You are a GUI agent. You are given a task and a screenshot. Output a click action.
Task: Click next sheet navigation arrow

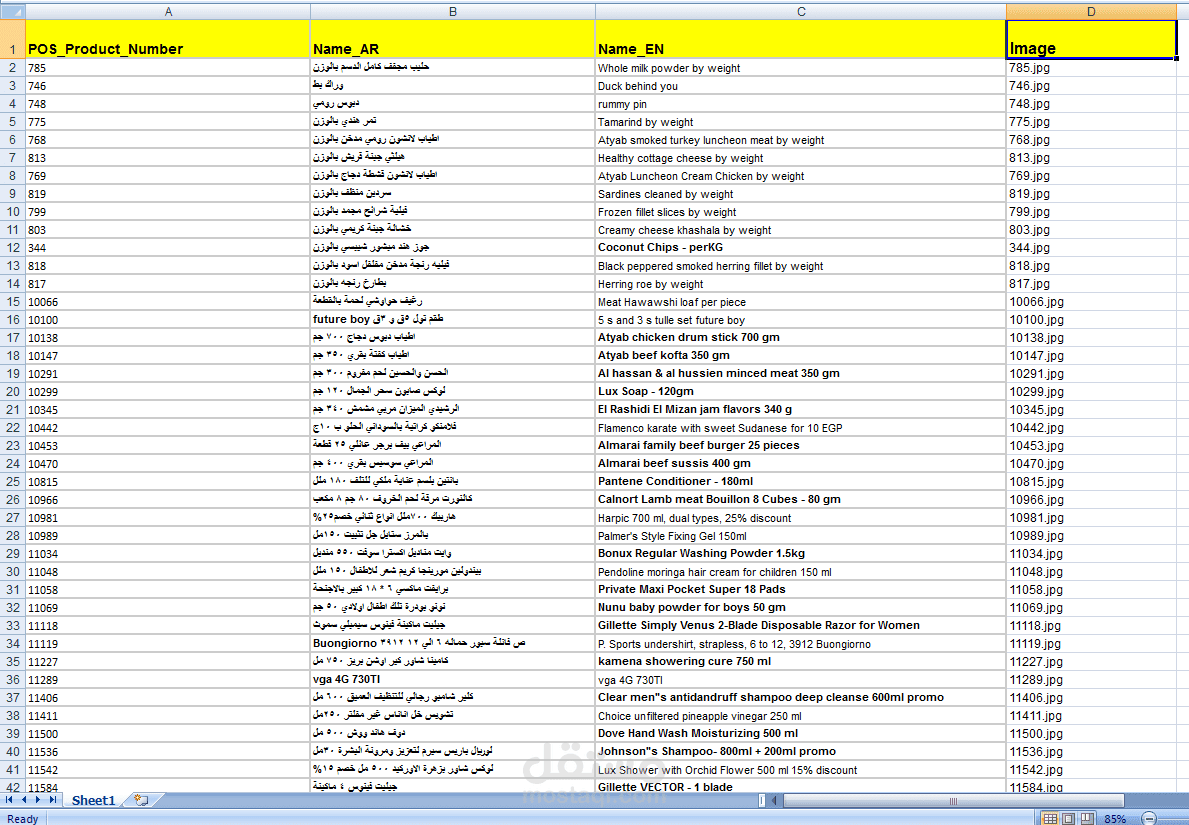coord(38,800)
